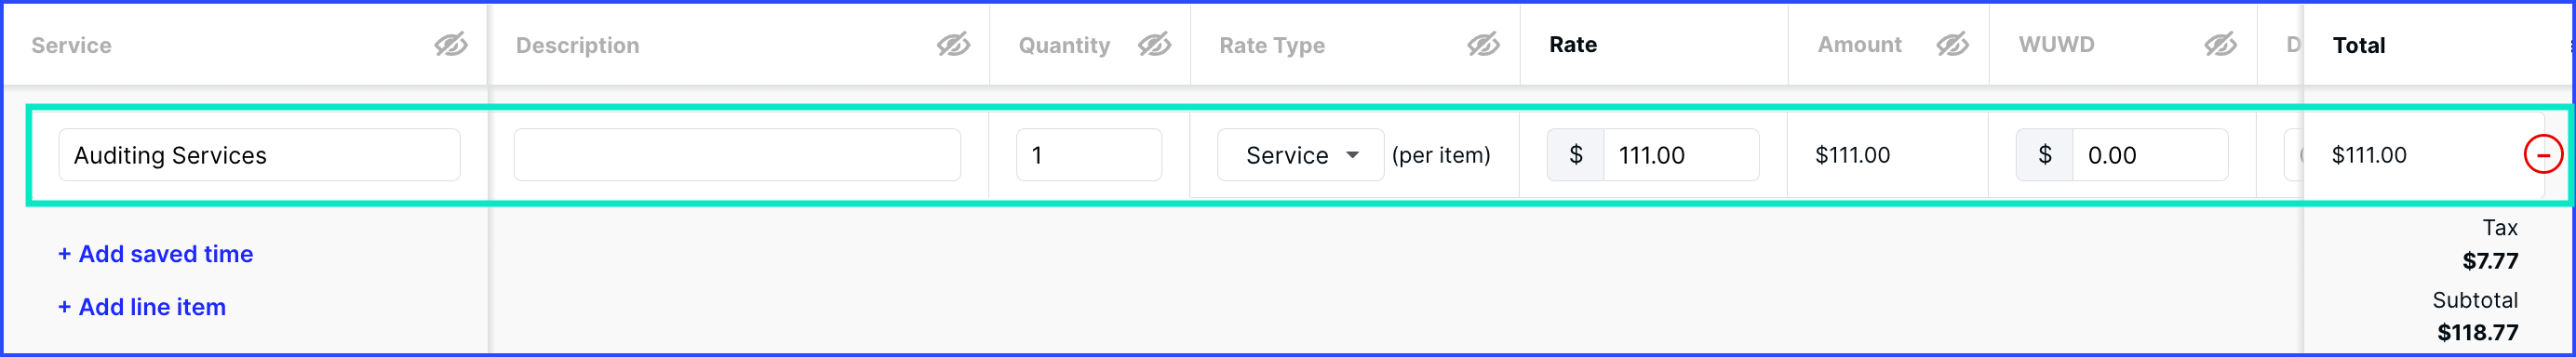Click the dollar sign beside WUWD field
Image resolution: width=2576 pixels, height=357 pixels.
2044,155
